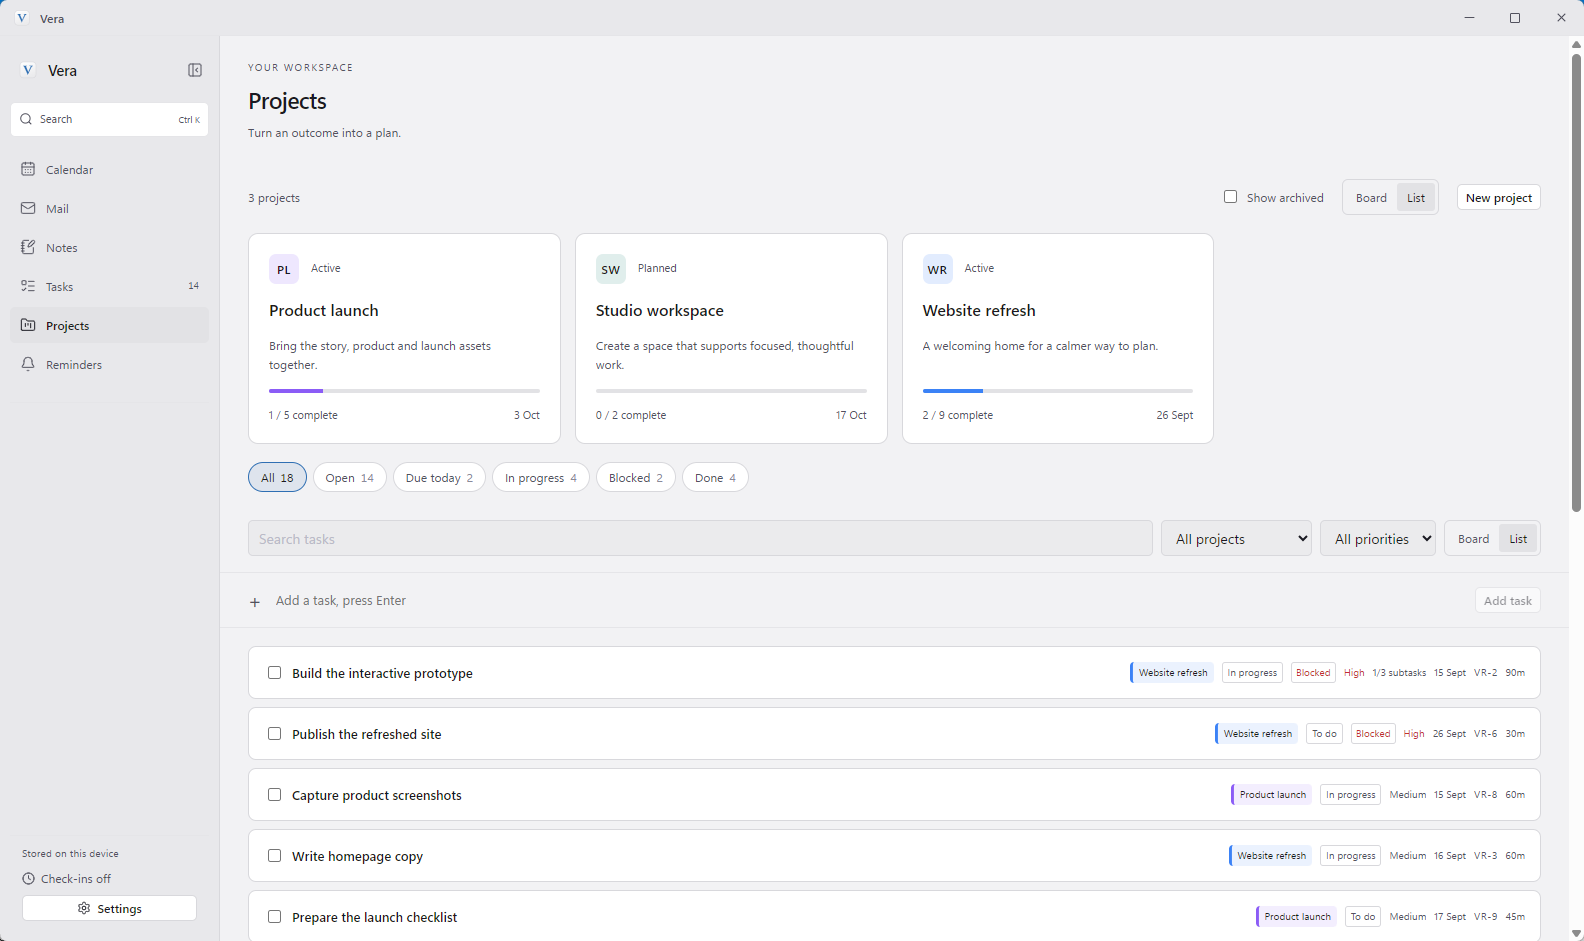
Task: Click the 3 Oct due date
Action: [x=527, y=415]
